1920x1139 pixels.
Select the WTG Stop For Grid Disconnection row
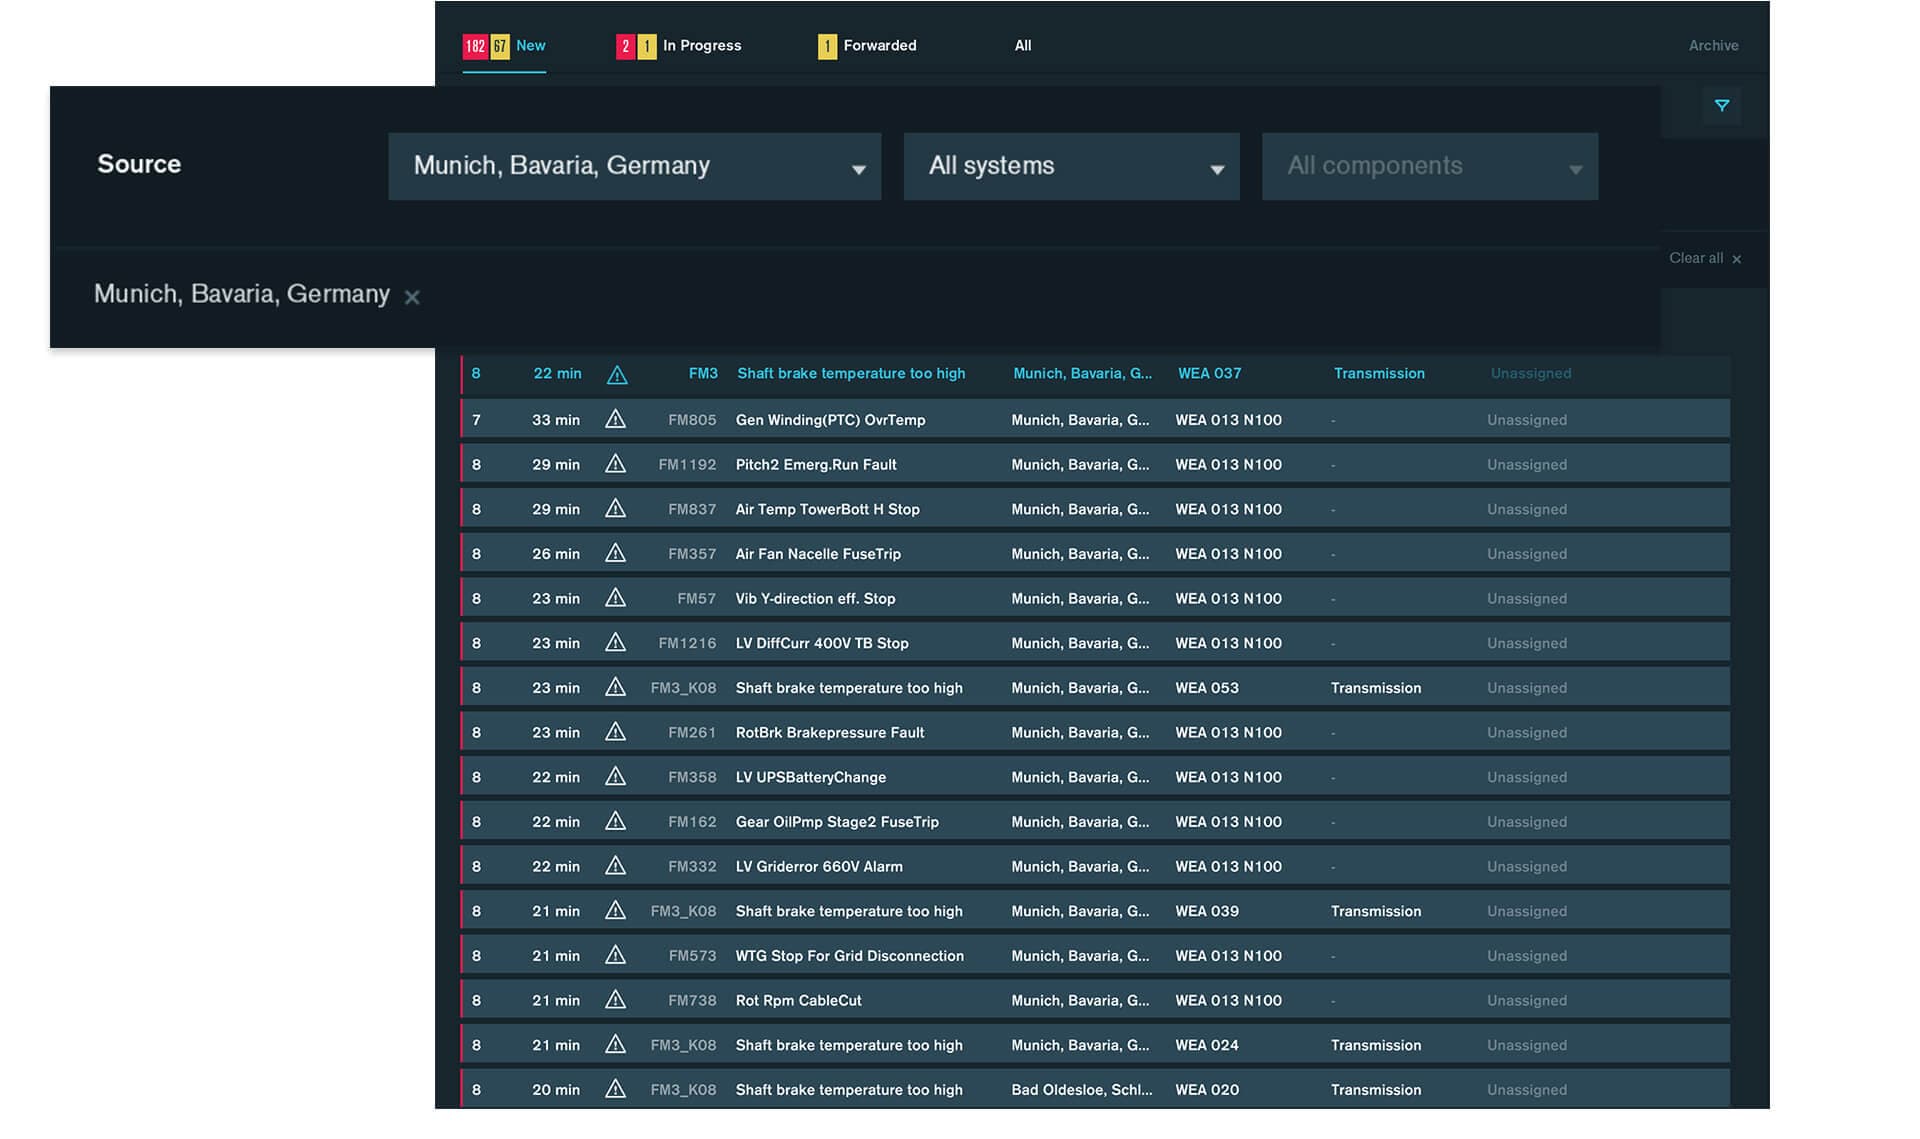[x=849, y=956]
